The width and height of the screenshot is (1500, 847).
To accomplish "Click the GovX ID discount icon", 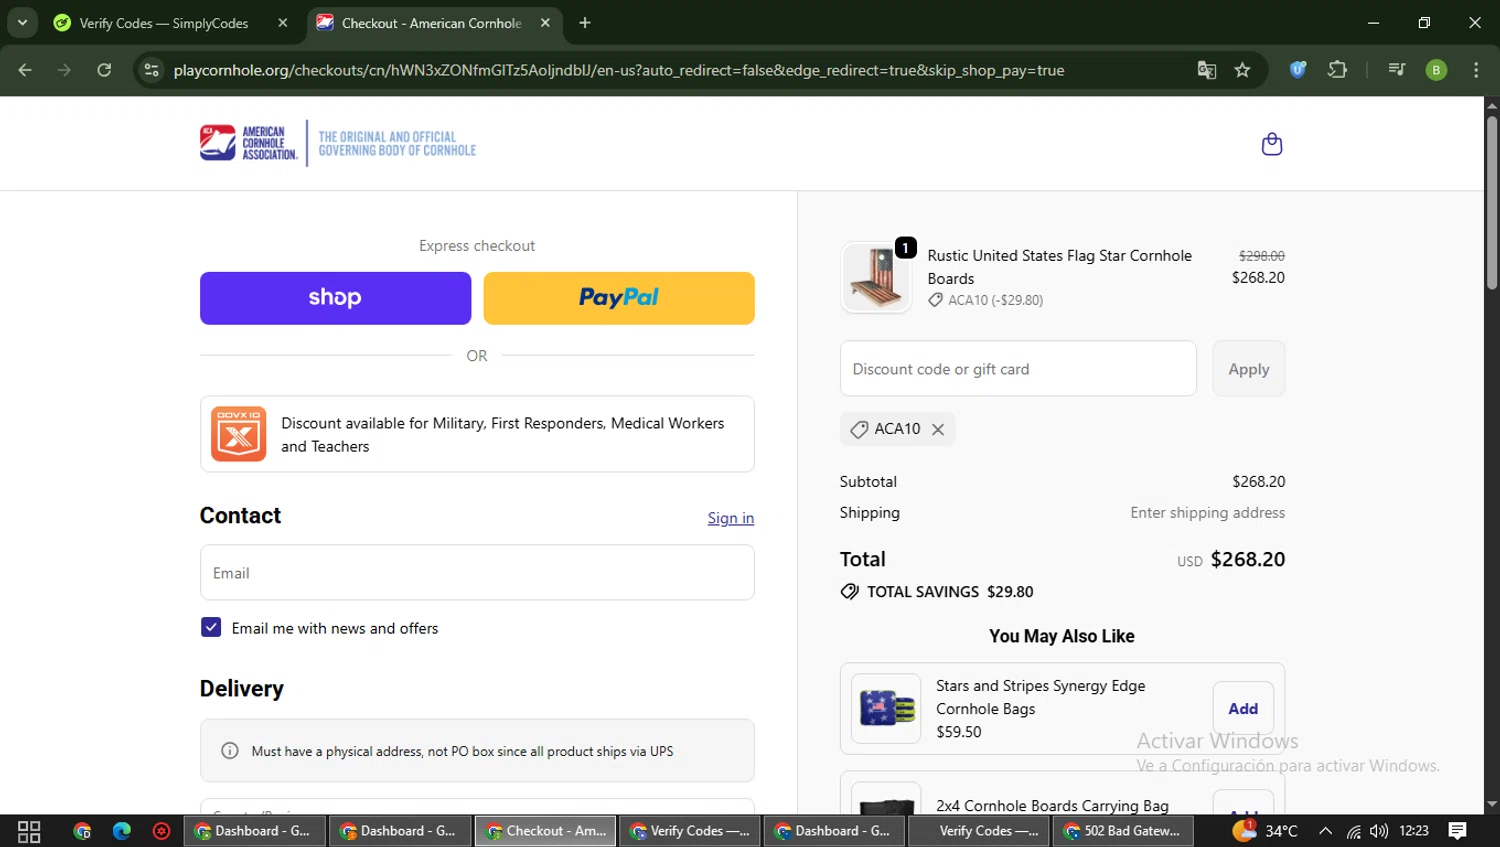I will point(238,434).
